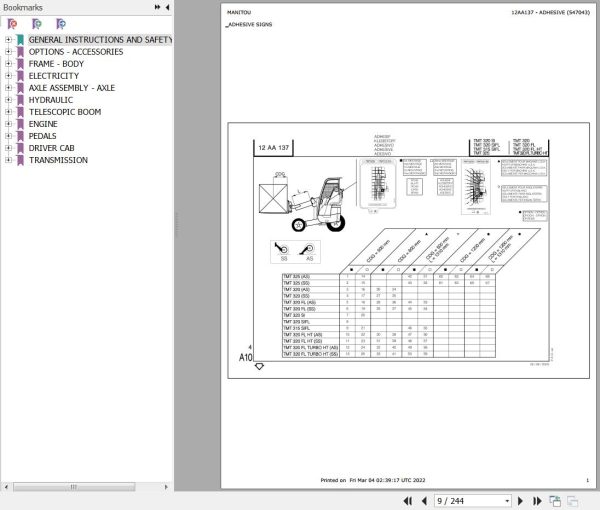The height and width of the screenshot is (510, 600).
Task: Click the telehandler illustration in the diagram
Action: tap(302, 203)
